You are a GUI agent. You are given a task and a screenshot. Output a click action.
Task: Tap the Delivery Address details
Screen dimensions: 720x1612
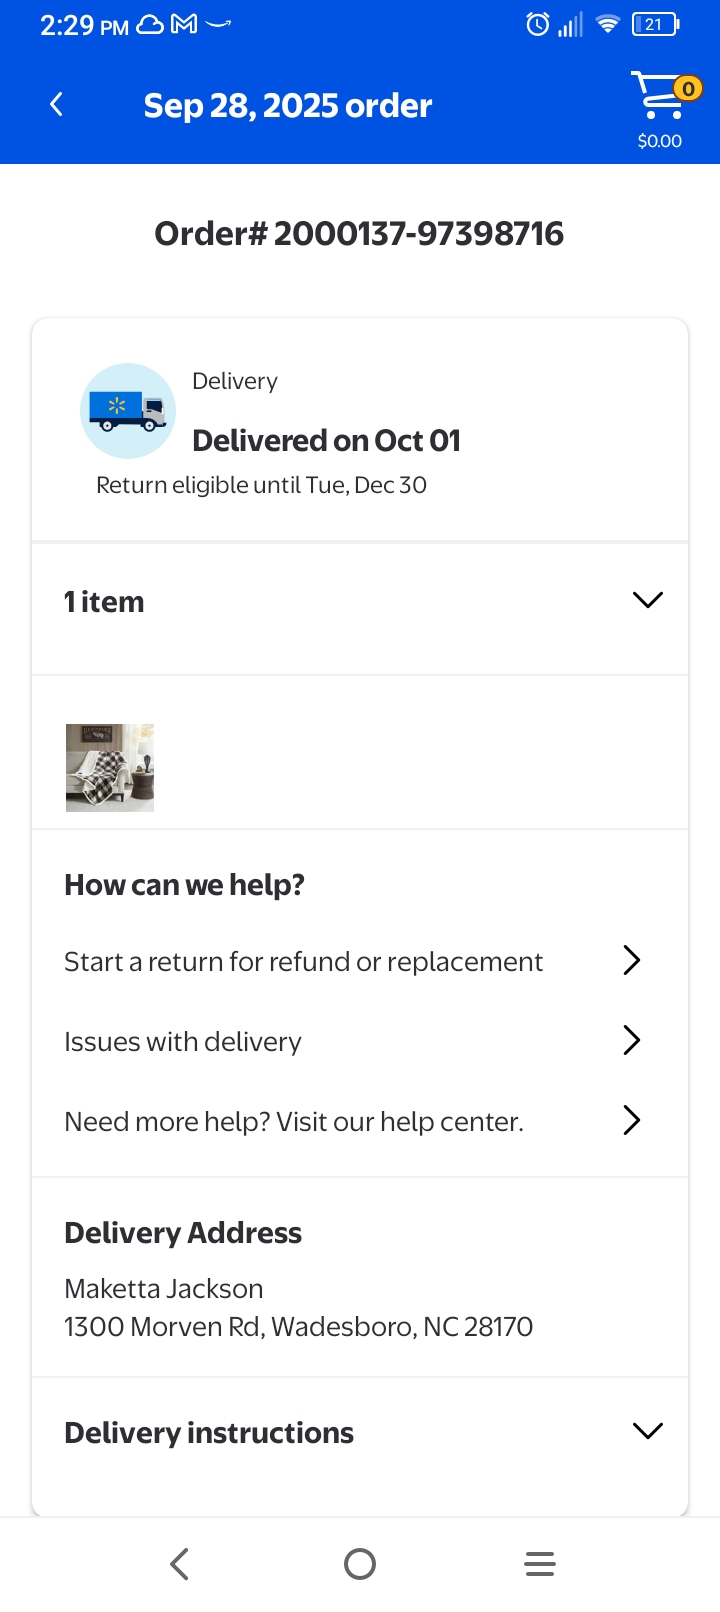point(298,1307)
